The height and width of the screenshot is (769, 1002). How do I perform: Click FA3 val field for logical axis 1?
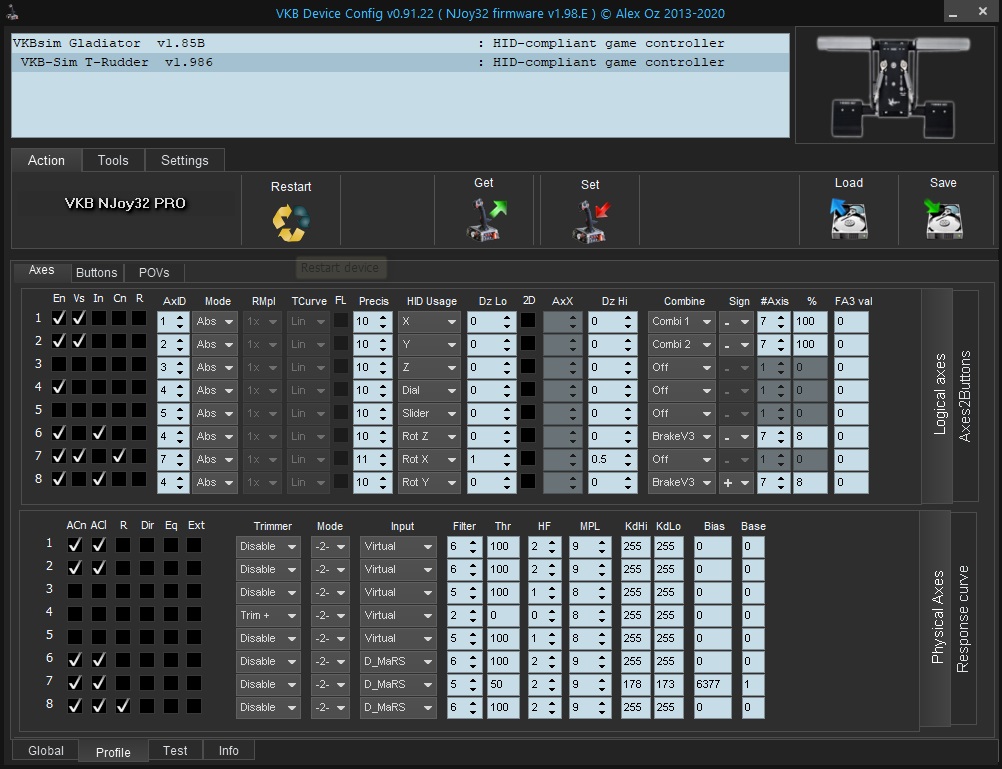click(851, 322)
